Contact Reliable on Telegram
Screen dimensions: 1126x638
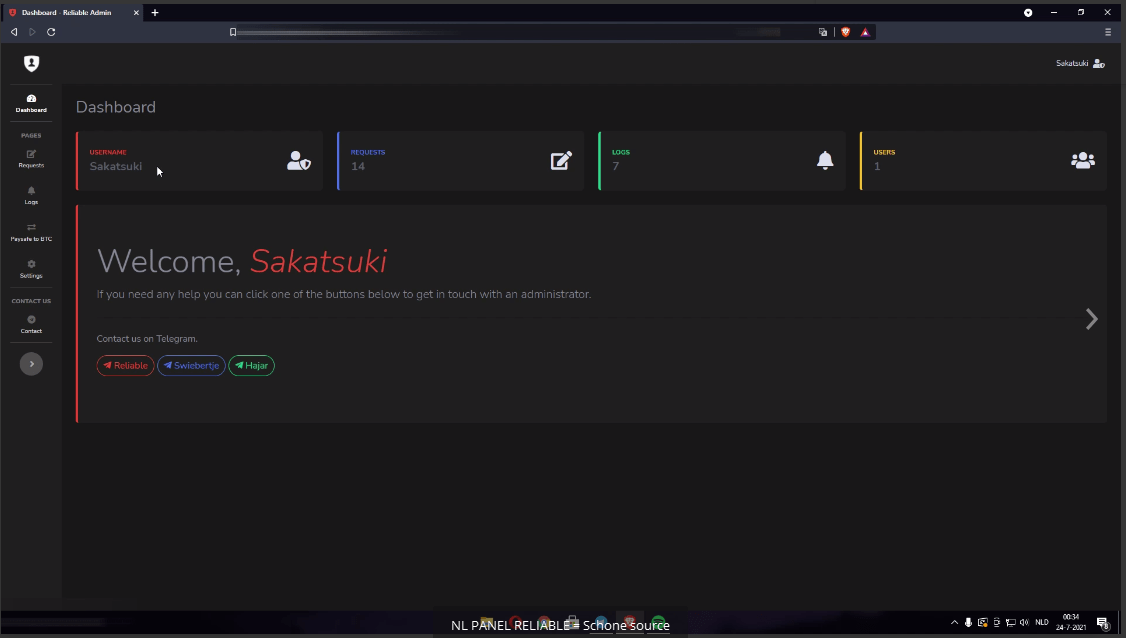point(125,366)
